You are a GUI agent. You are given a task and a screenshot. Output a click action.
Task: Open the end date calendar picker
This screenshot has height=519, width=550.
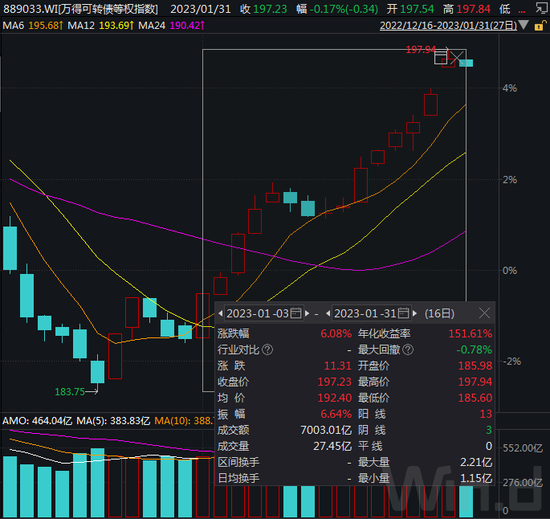point(403,313)
